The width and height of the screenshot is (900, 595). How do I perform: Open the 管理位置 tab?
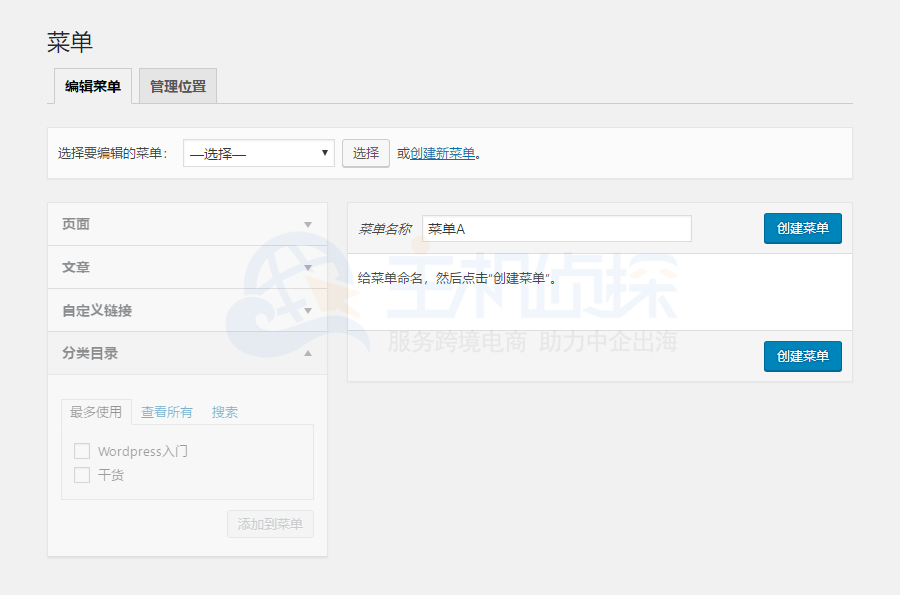tap(178, 87)
